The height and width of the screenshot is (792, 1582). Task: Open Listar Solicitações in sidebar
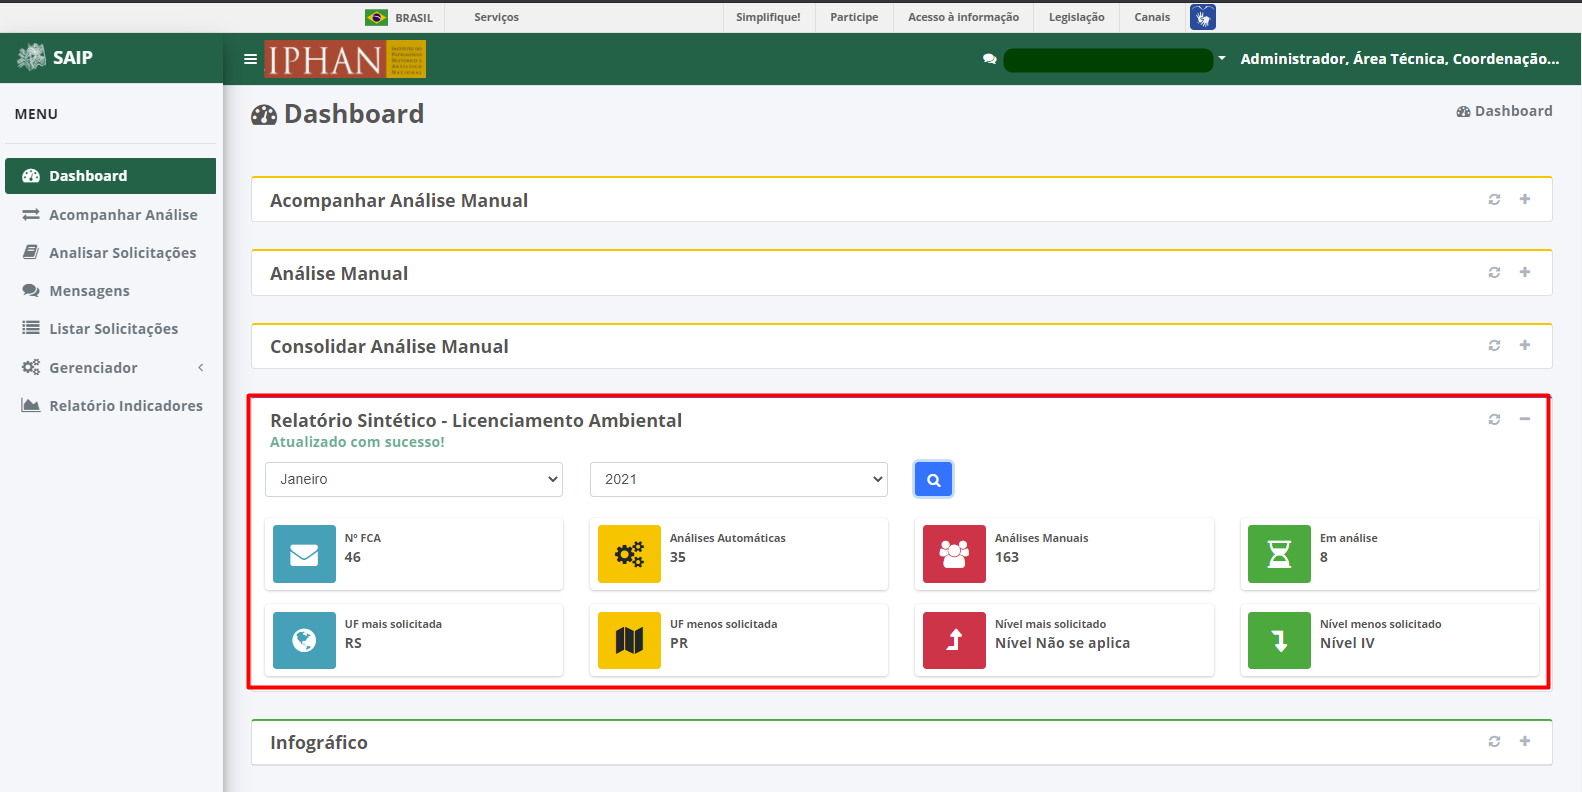(110, 329)
